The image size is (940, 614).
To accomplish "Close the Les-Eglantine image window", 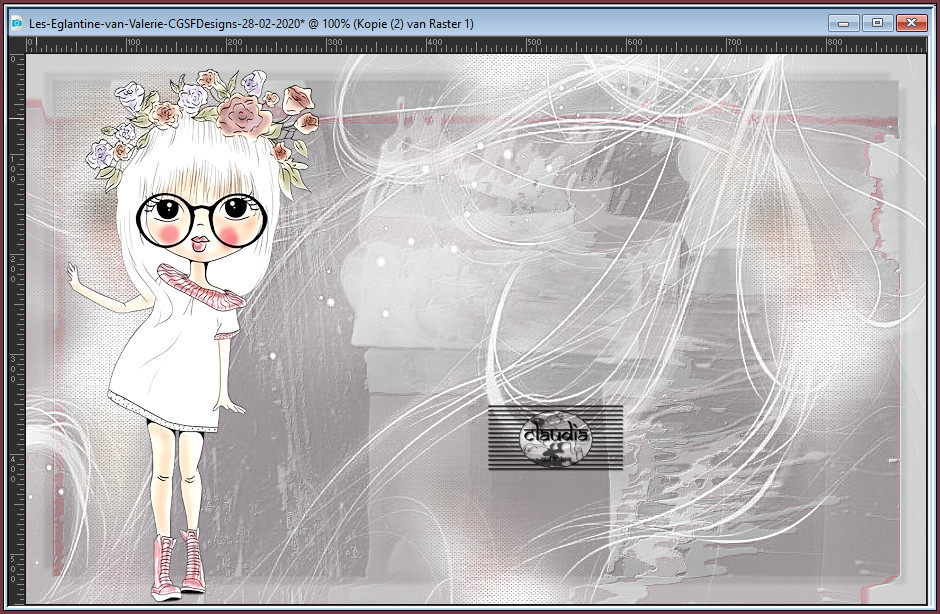I will 911,23.
